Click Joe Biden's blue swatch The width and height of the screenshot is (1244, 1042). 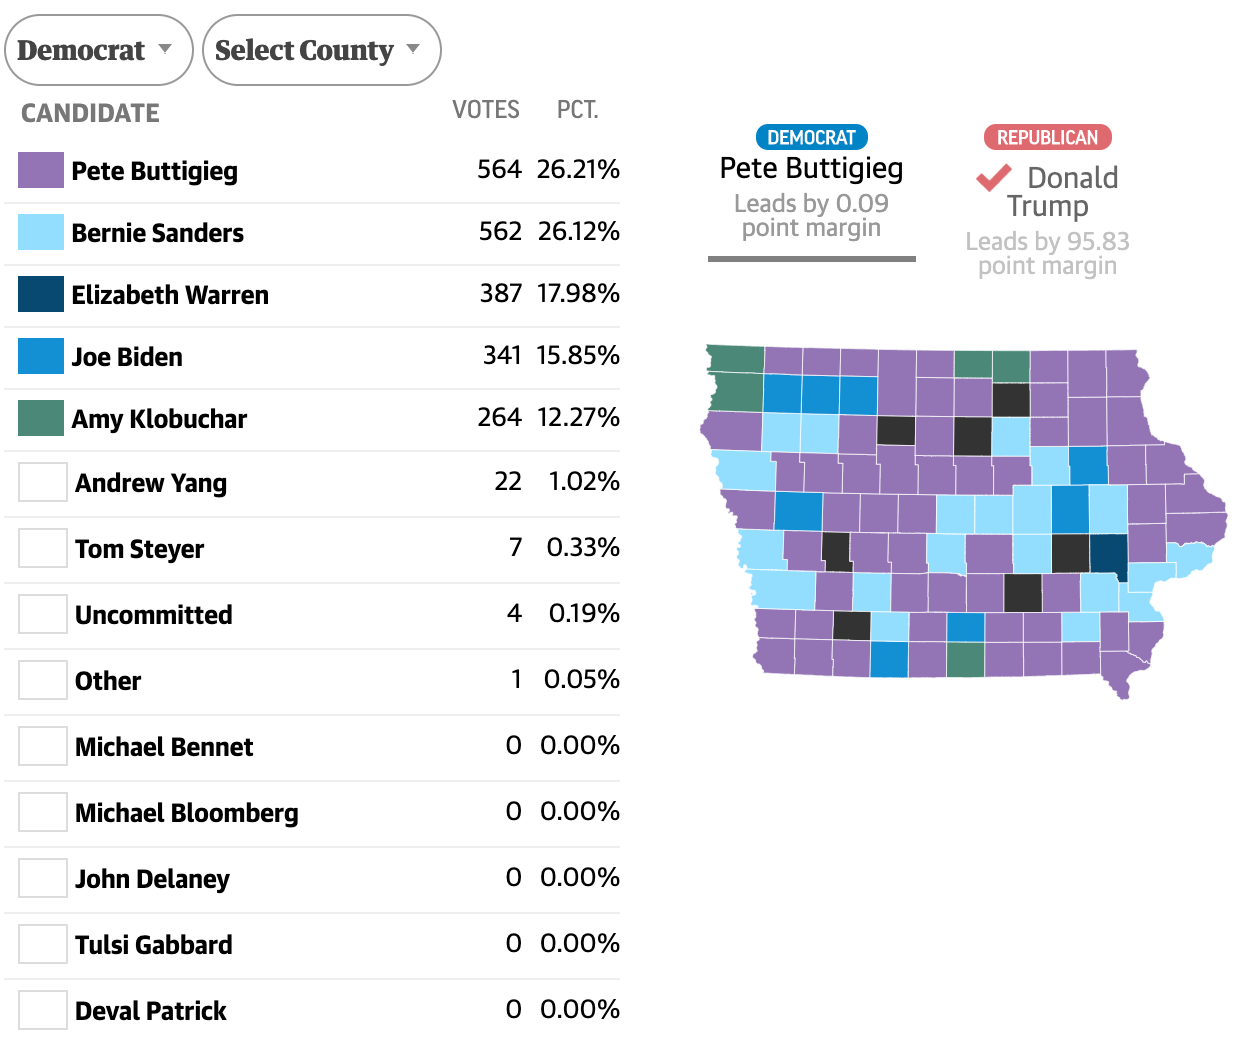pyautogui.click(x=41, y=357)
